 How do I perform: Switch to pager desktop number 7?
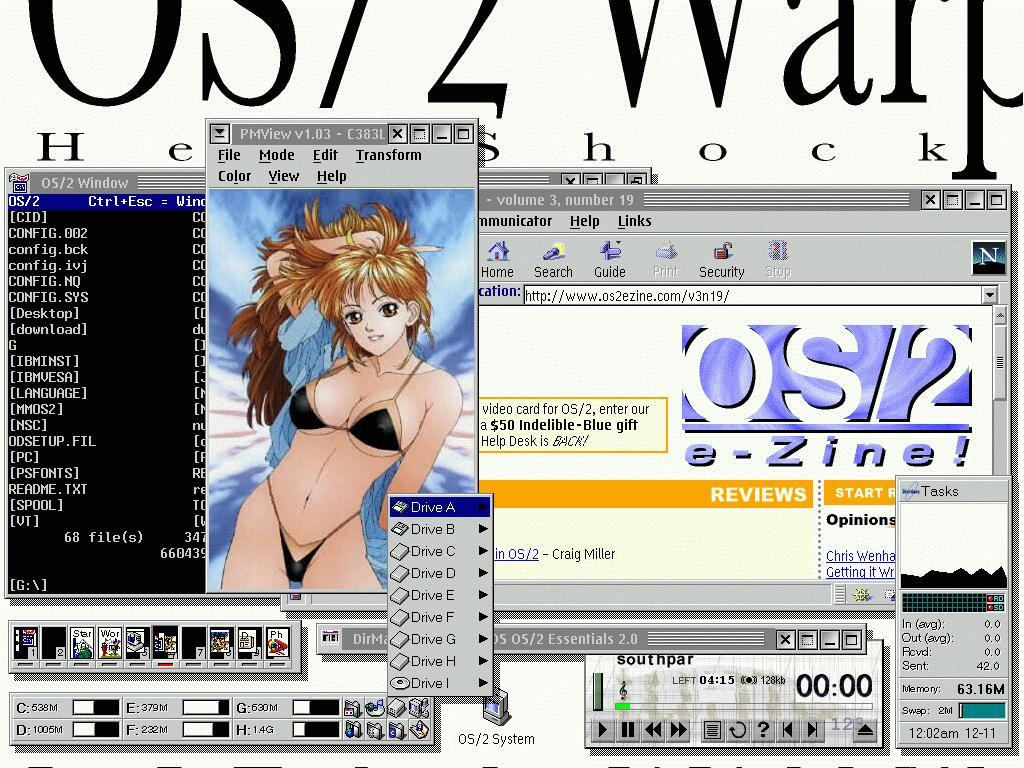click(193, 643)
